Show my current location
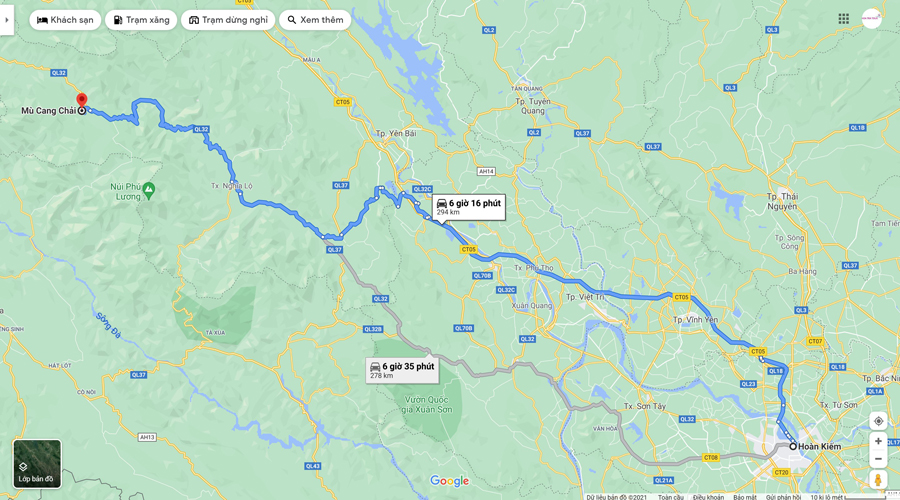This screenshot has width=900, height=500. pos(878,421)
